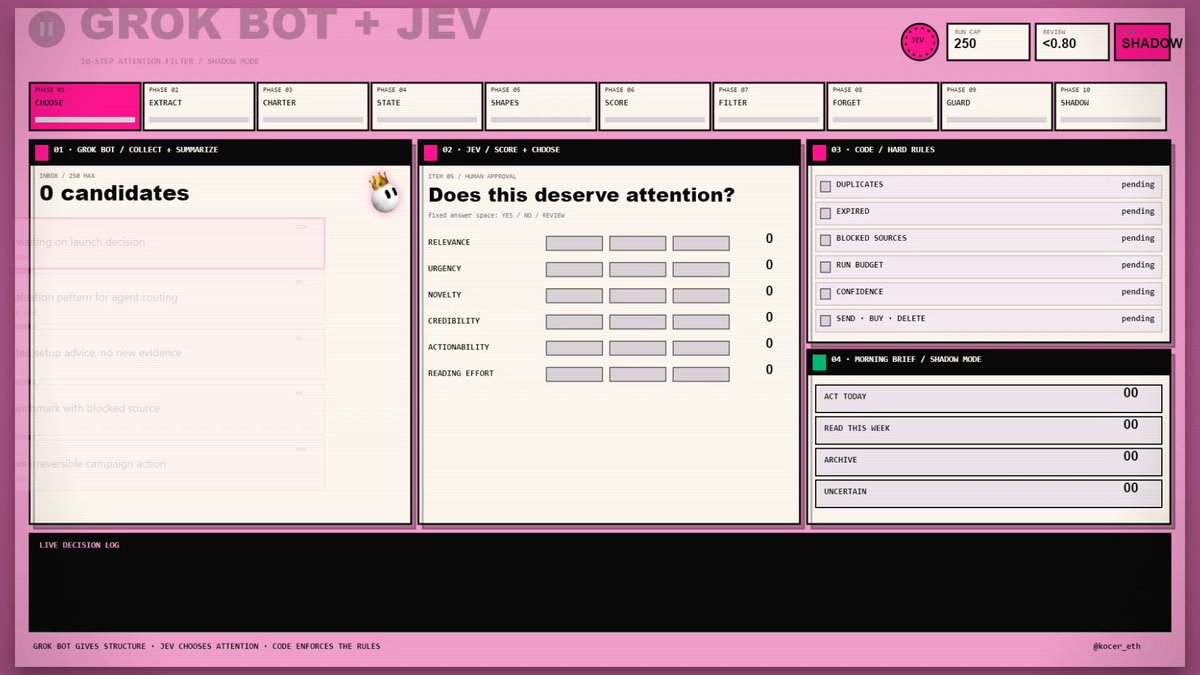
Task: Click the RELEVANCE score value 0
Action: pos(769,239)
